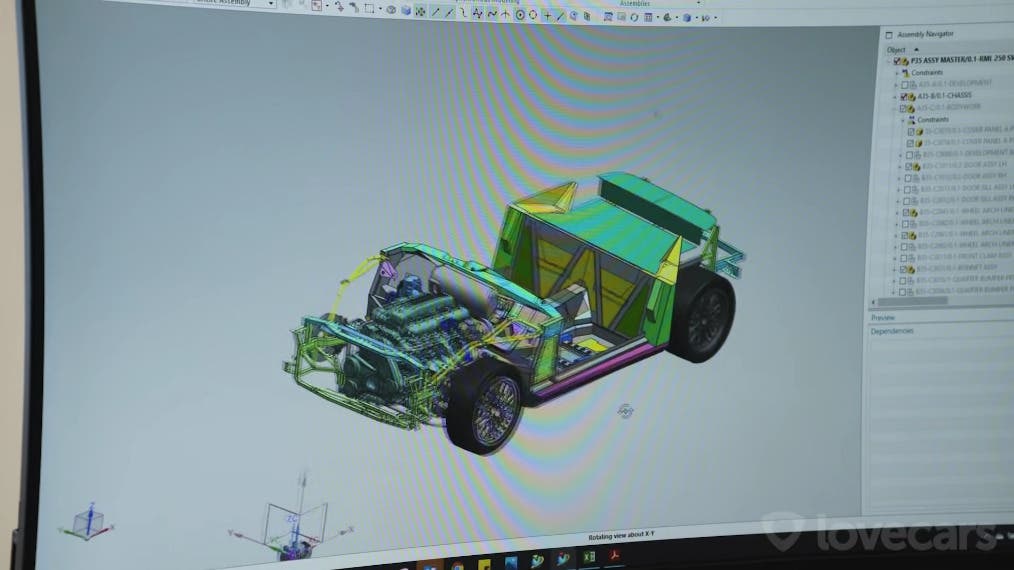The image size is (1014, 570).
Task: Toggle the highlighted snap point icon
Action: click(x=420, y=11)
